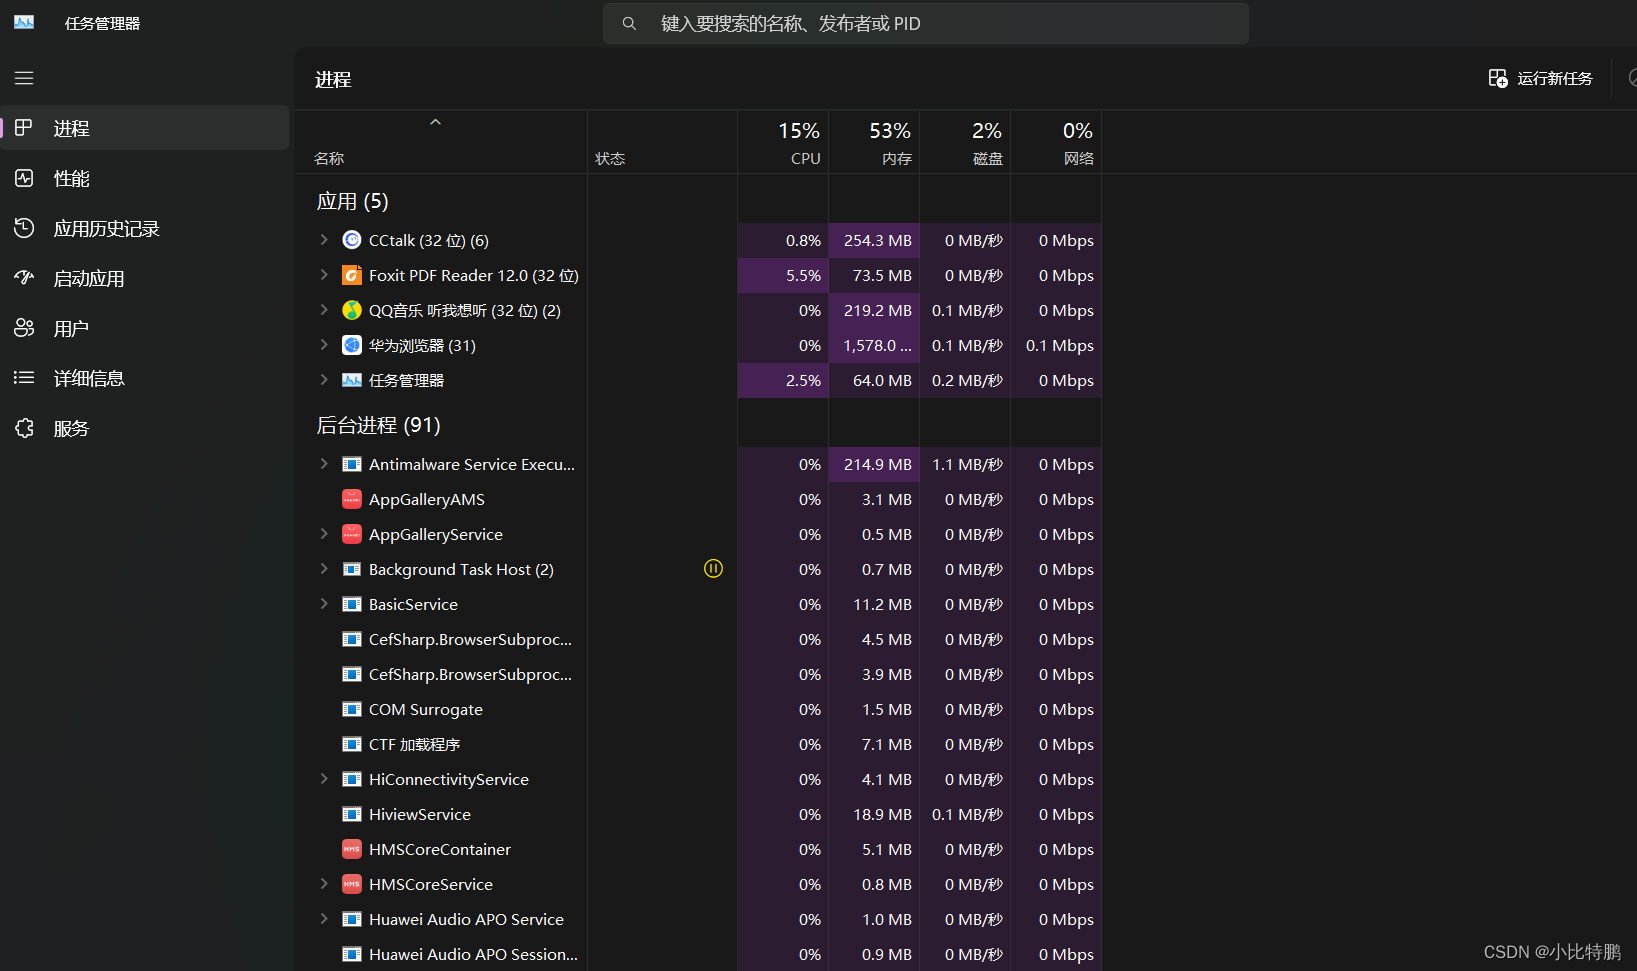Image resolution: width=1637 pixels, height=971 pixels.
Task: Expand the Foxit PDF Reader process group
Action: point(324,275)
